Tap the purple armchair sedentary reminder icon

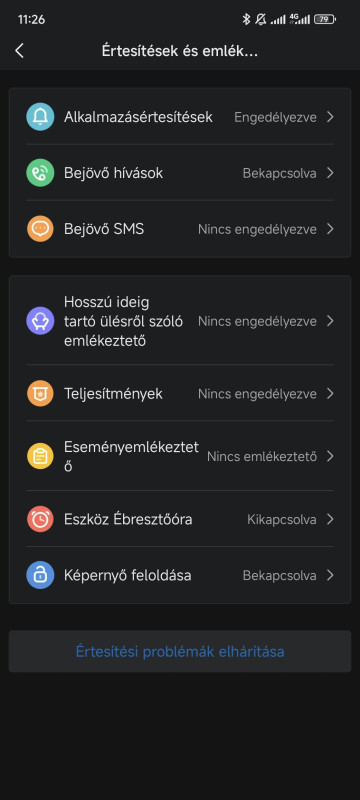40,321
